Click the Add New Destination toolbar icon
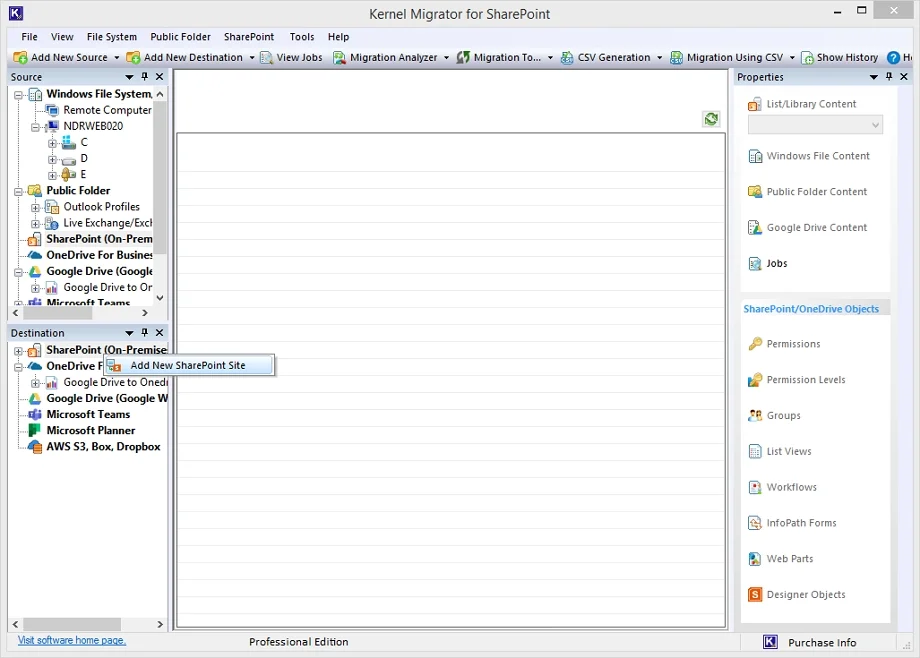 (133, 58)
